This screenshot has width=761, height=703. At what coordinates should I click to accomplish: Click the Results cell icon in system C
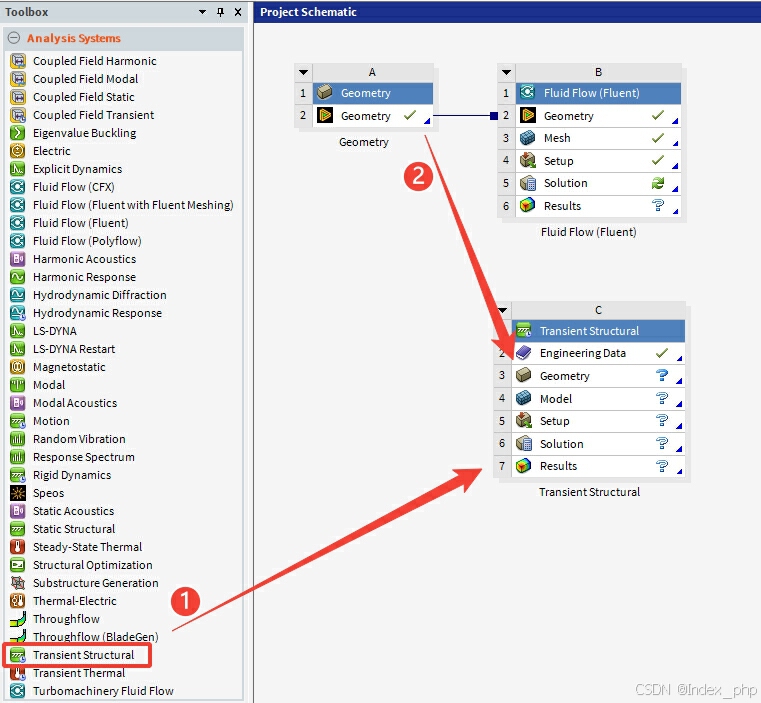(523, 466)
